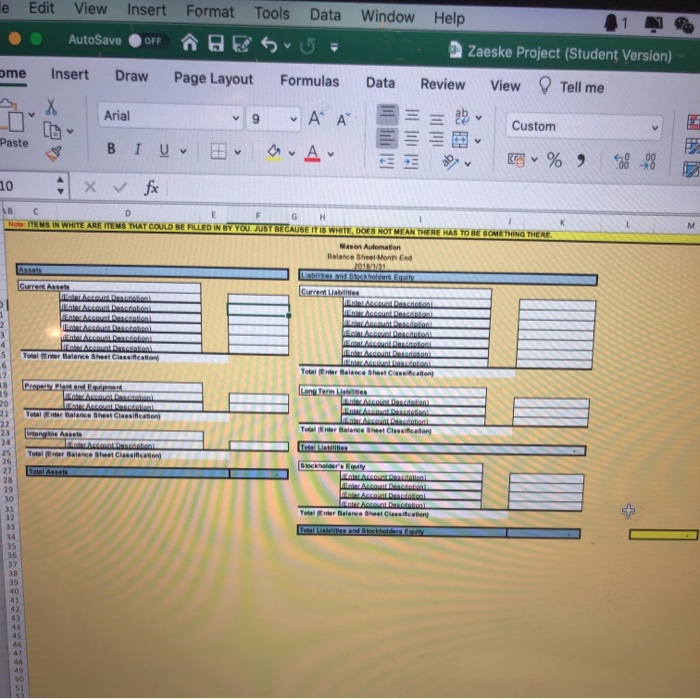Image resolution: width=700 pixels, height=699 pixels.
Task: Toggle Bold formatting
Action: 111,149
